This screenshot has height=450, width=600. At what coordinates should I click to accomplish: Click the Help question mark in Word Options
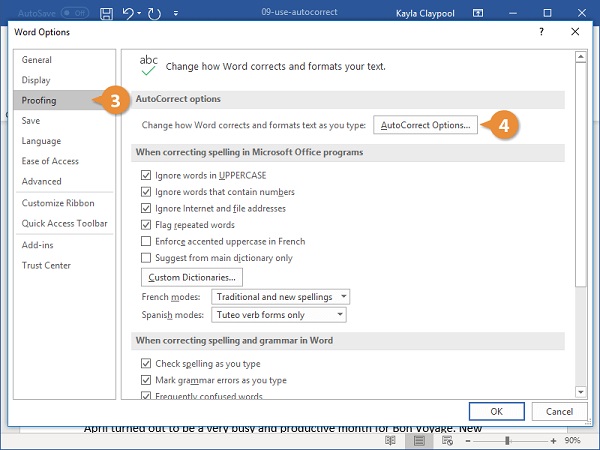[541, 31]
